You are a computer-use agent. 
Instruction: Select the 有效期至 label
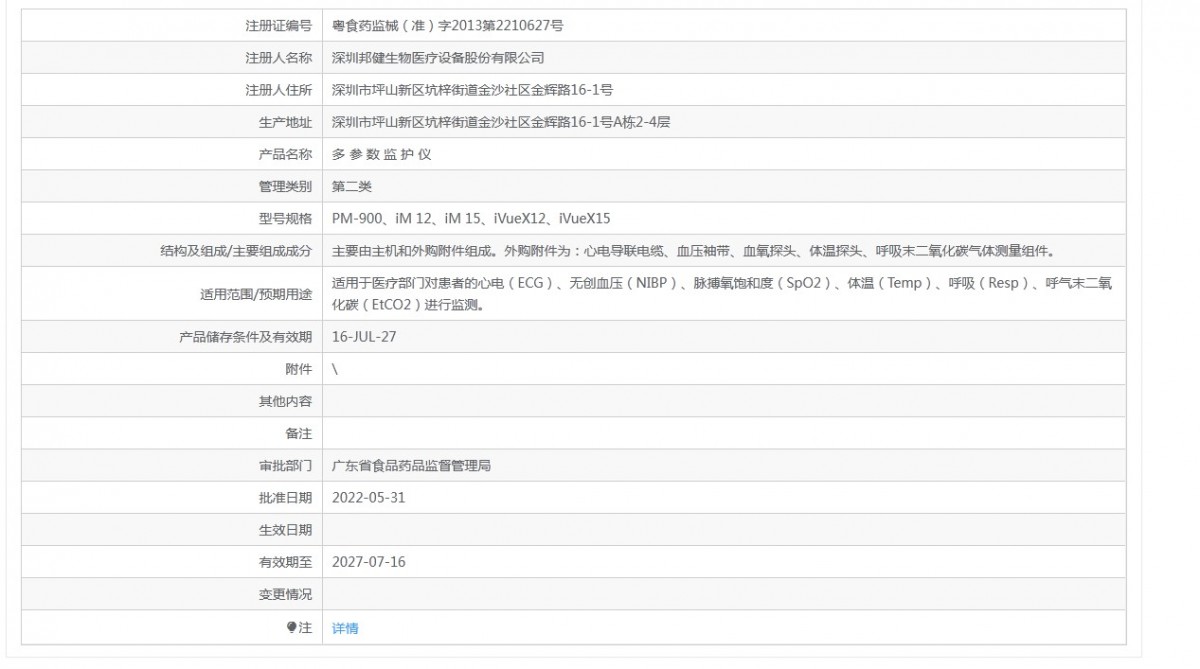[x=285, y=561]
